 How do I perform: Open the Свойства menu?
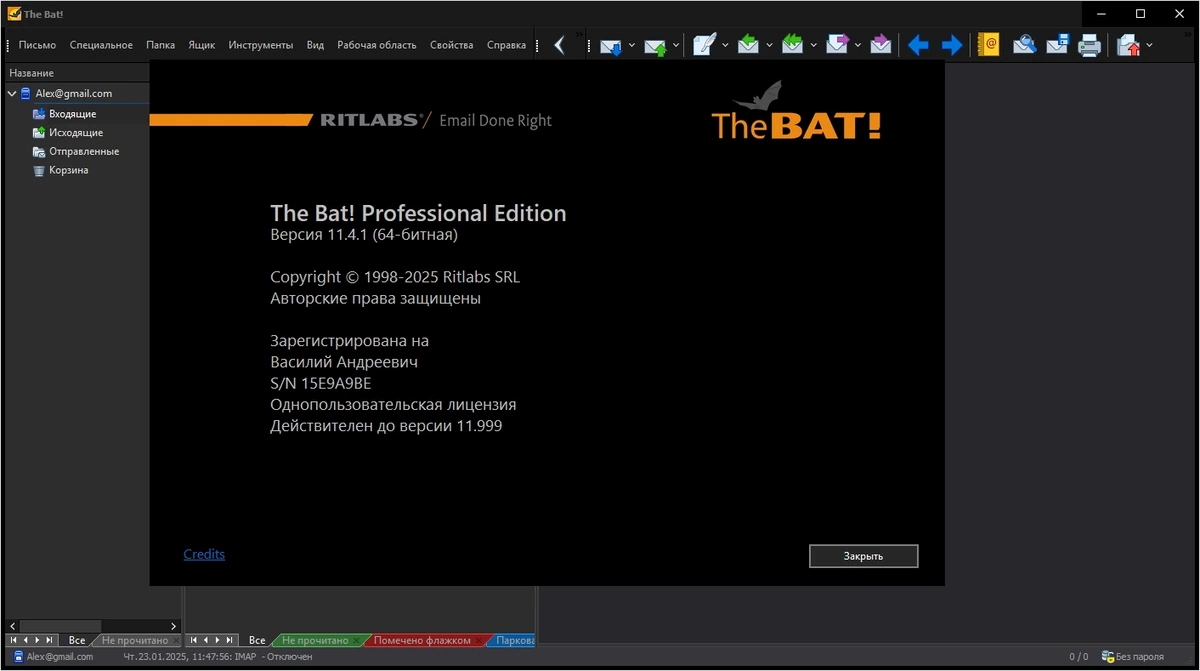pyautogui.click(x=452, y=45)
